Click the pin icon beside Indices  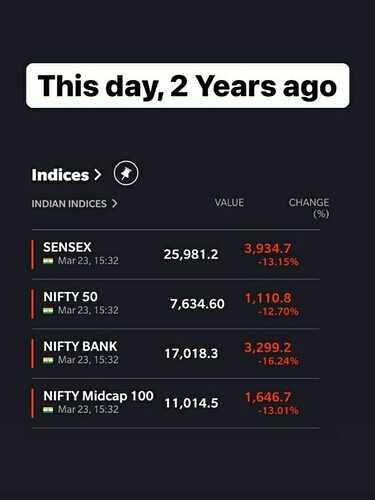[x=126, y=173]
